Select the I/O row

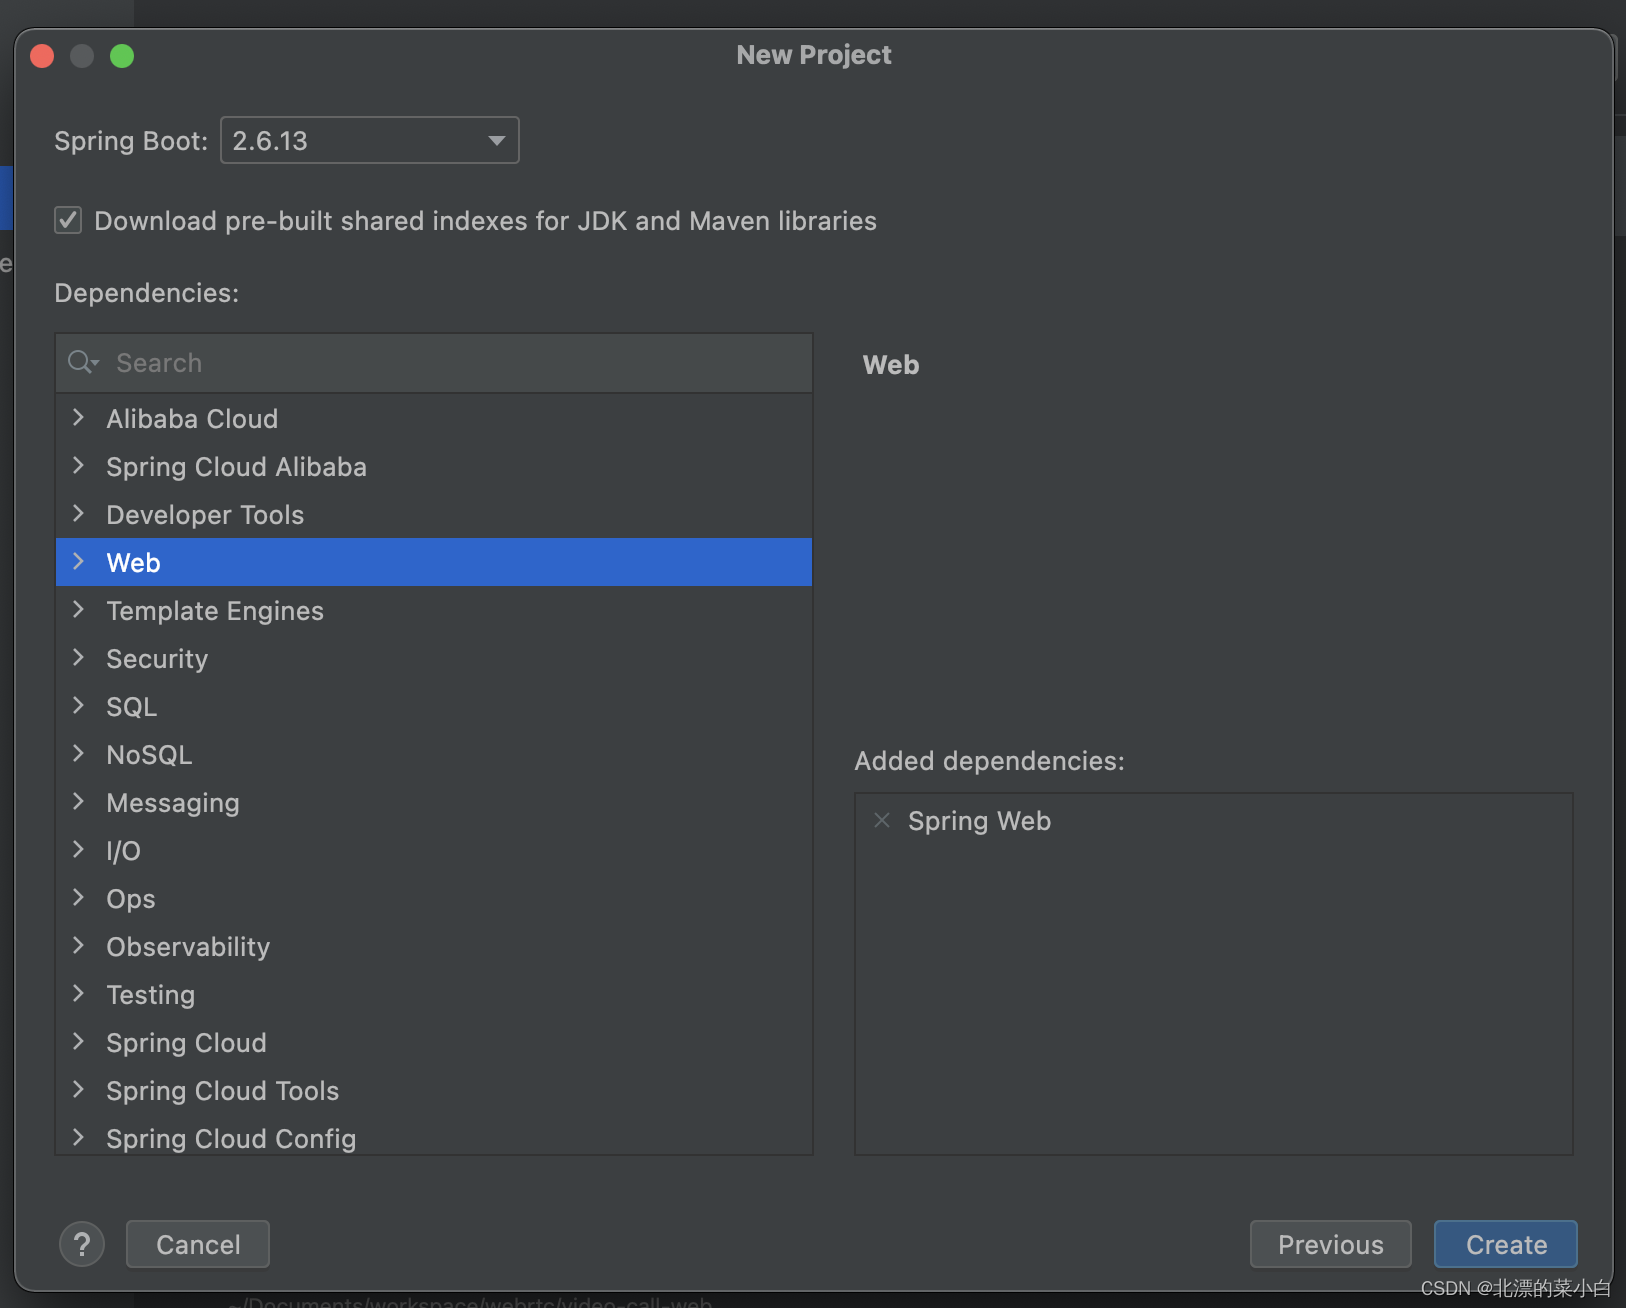434,850
